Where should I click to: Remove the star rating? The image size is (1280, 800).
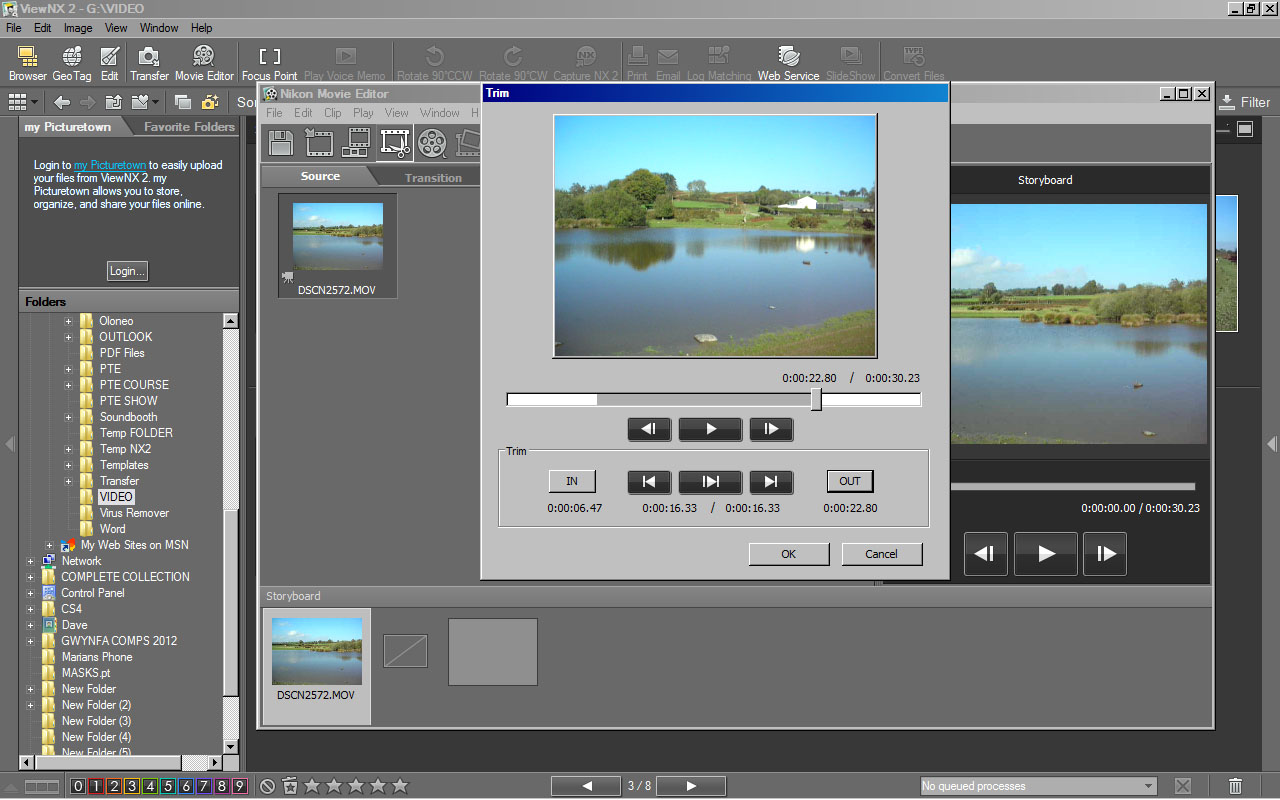[x=267, y=786]
